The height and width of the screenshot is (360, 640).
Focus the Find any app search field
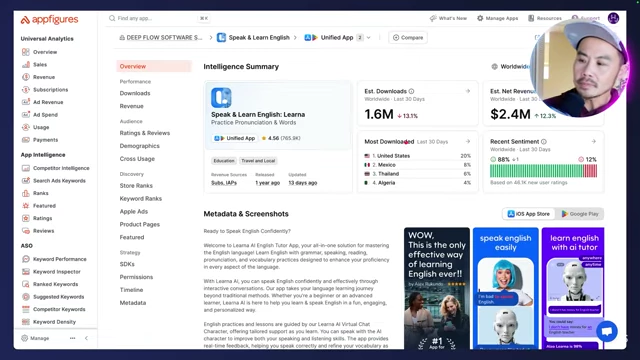(159, 18)
